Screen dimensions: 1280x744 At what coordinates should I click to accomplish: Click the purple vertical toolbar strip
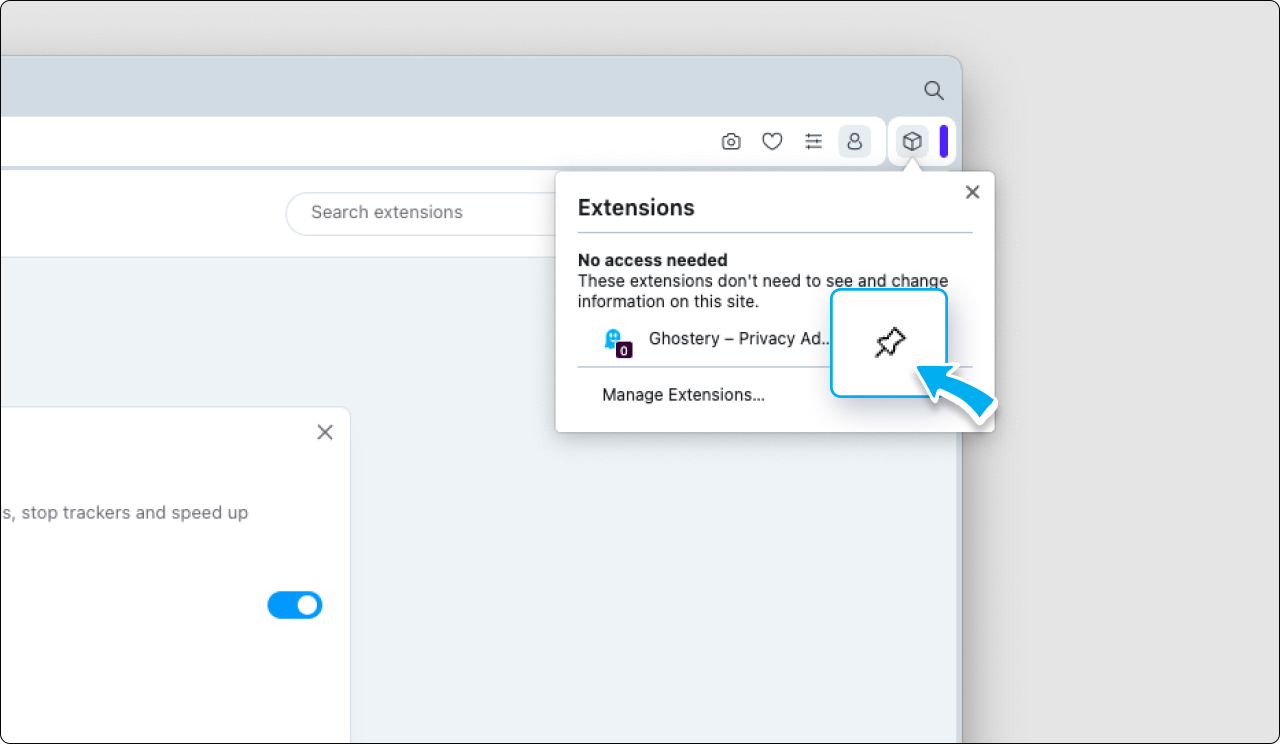point(945,141)
